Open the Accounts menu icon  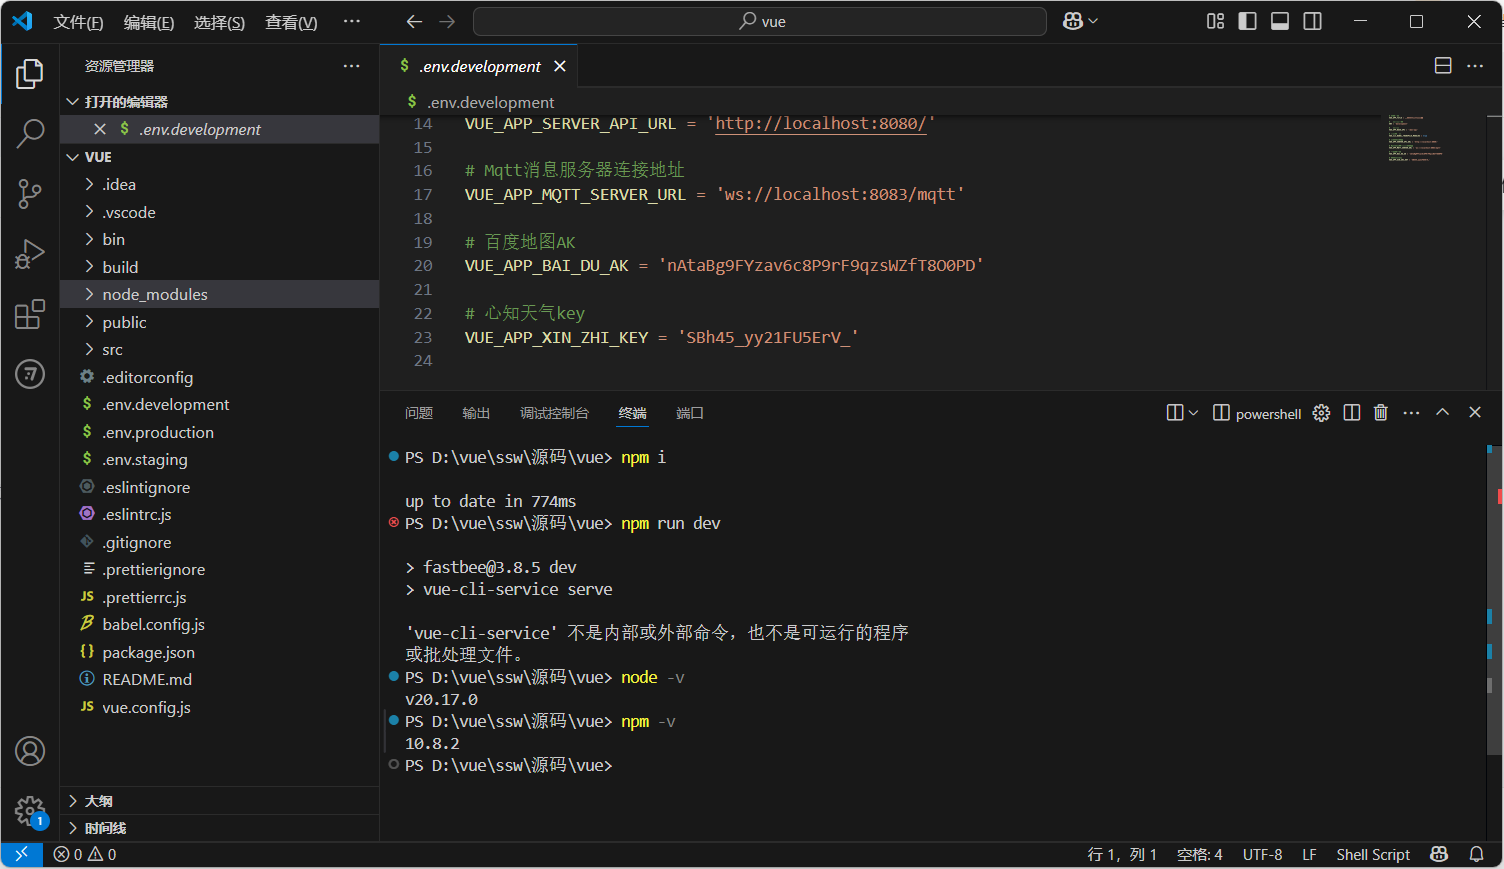[x=30, y=751]
